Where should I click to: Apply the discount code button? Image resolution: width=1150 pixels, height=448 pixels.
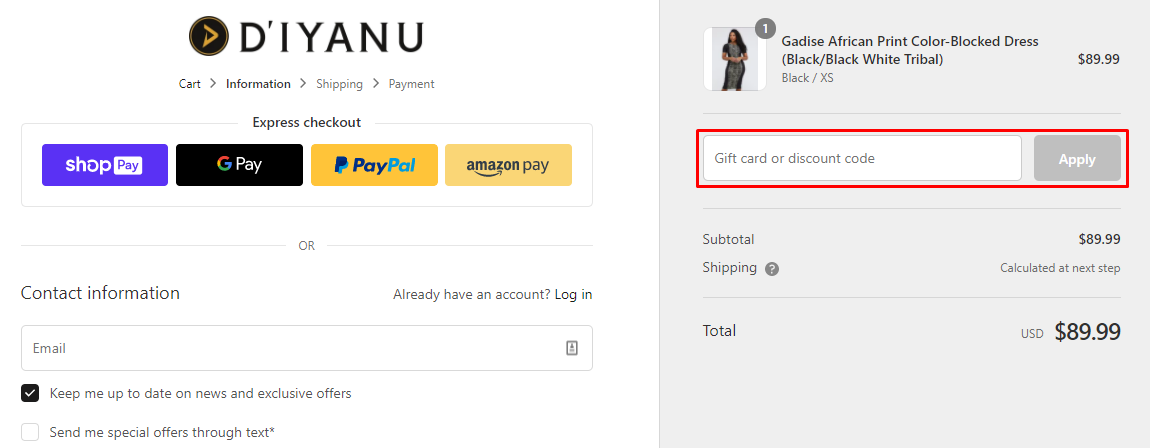point(1077,158)
